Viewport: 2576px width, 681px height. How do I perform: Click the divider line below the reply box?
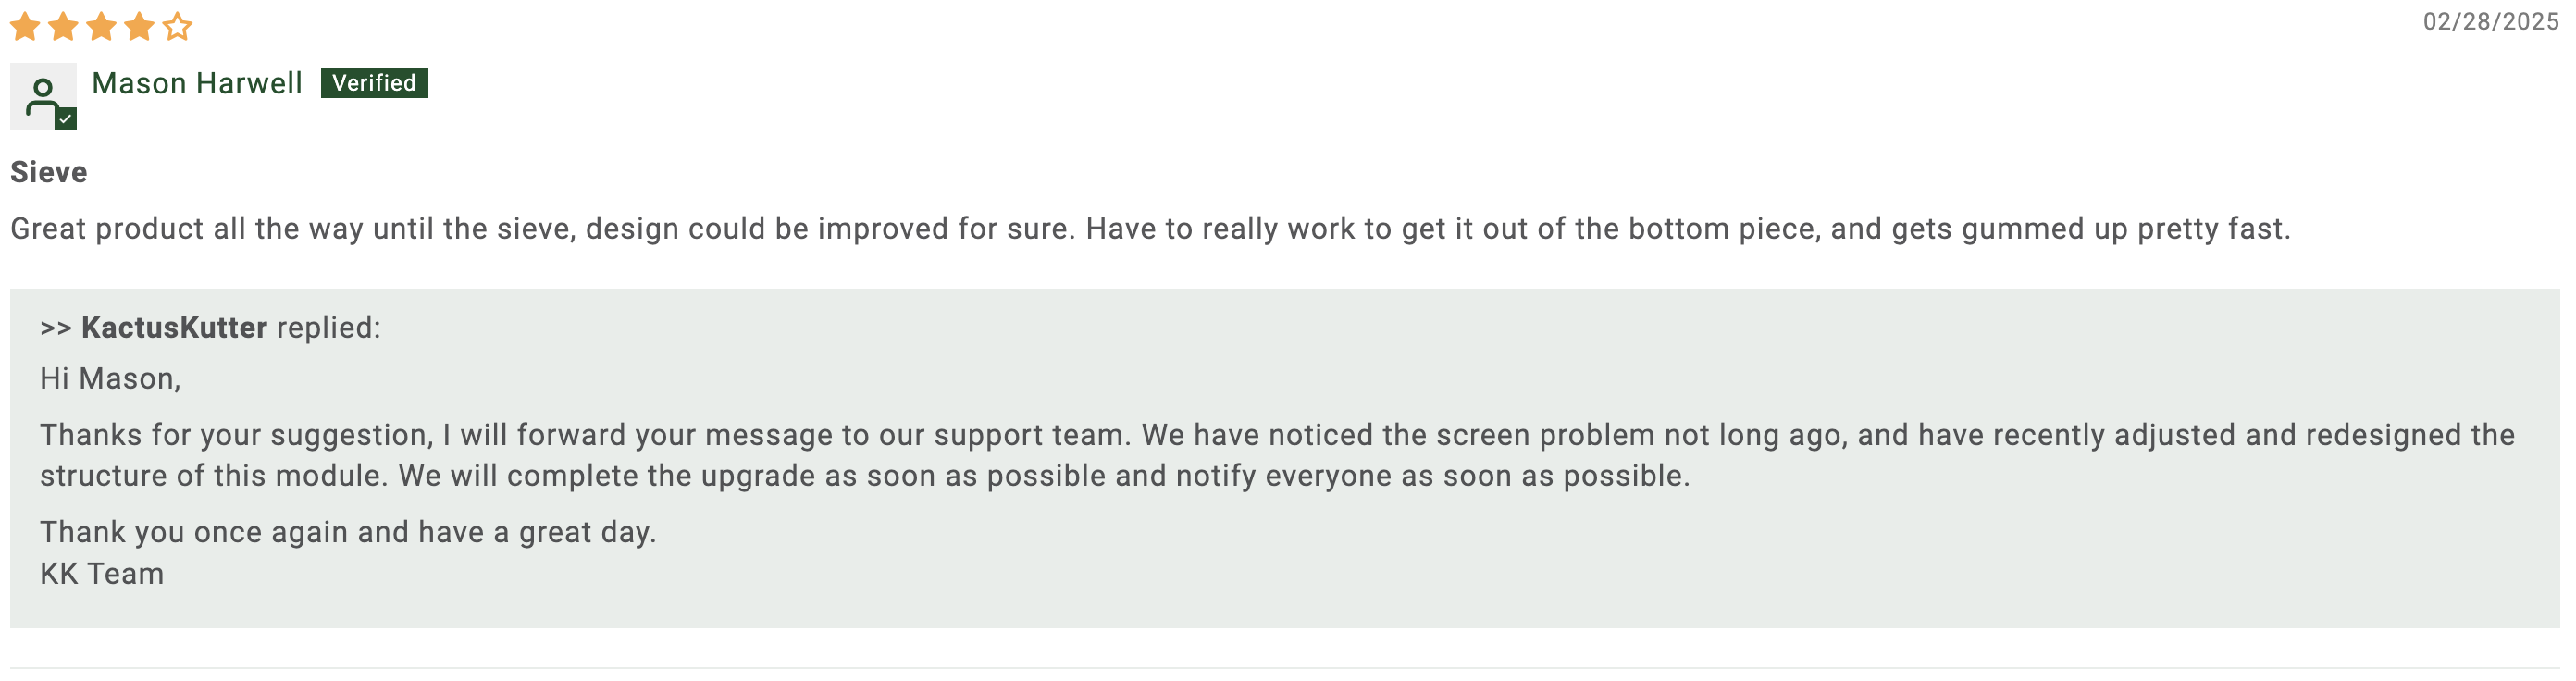[1285, 668]
